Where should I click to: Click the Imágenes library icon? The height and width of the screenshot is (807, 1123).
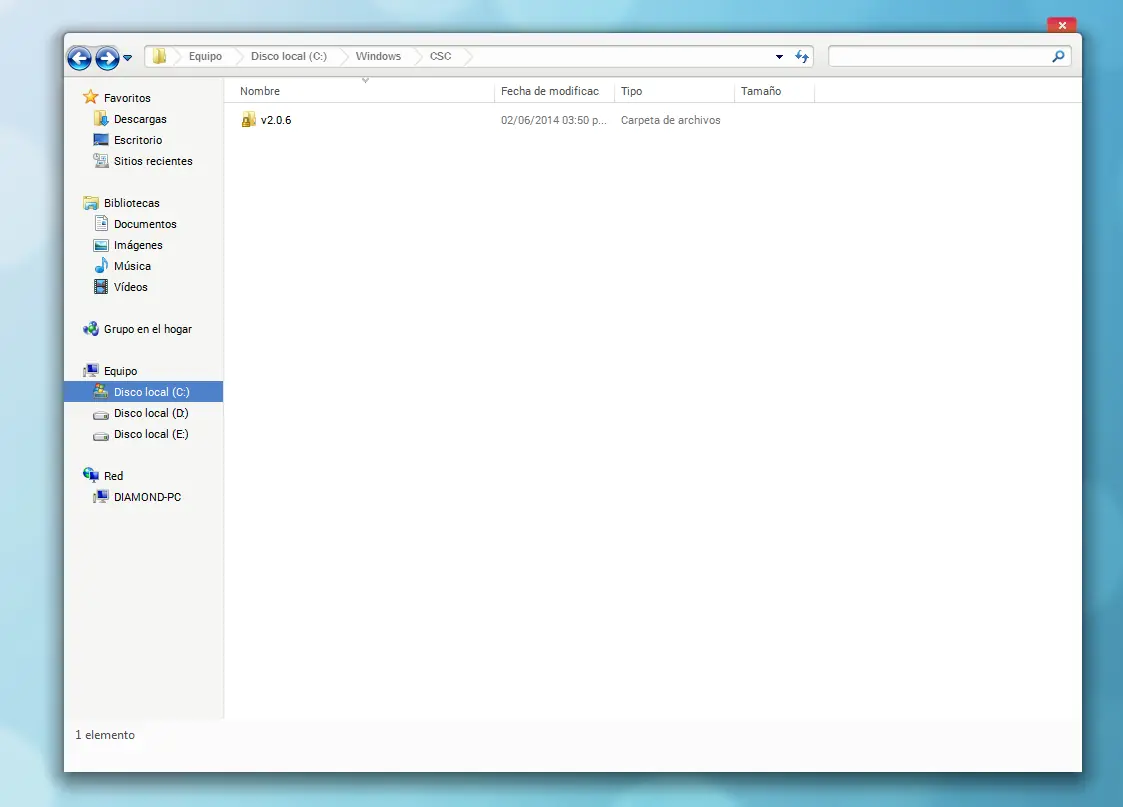coord(101,245)
